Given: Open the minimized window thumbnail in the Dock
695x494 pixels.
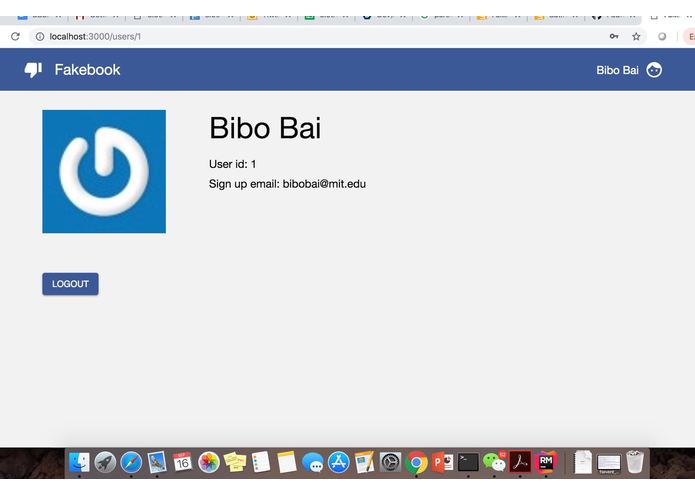Looking at the screenshot, I should 609,463.
